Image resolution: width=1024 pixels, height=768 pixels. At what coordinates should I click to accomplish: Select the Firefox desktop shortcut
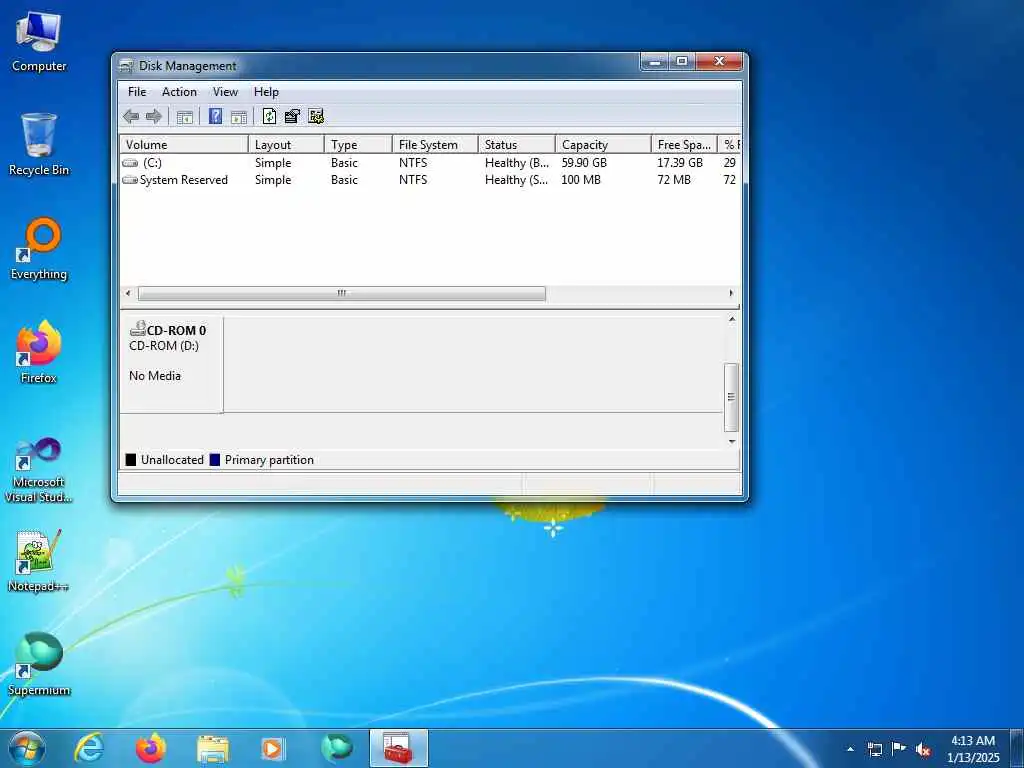[x=39, y=353]
